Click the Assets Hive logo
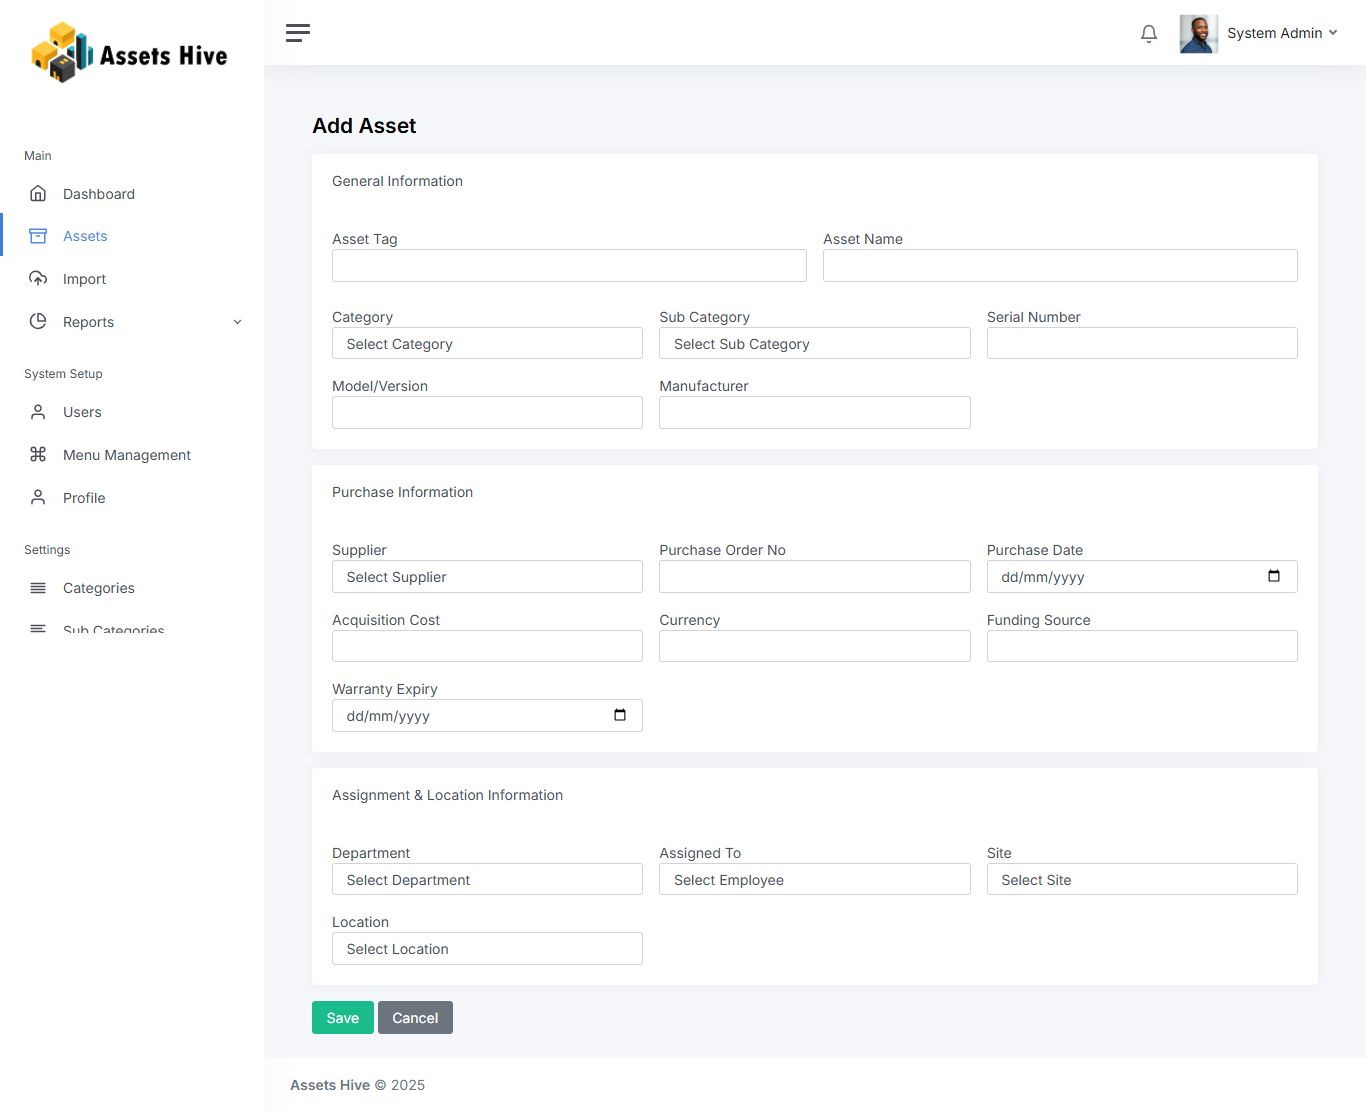 point(130,53)
